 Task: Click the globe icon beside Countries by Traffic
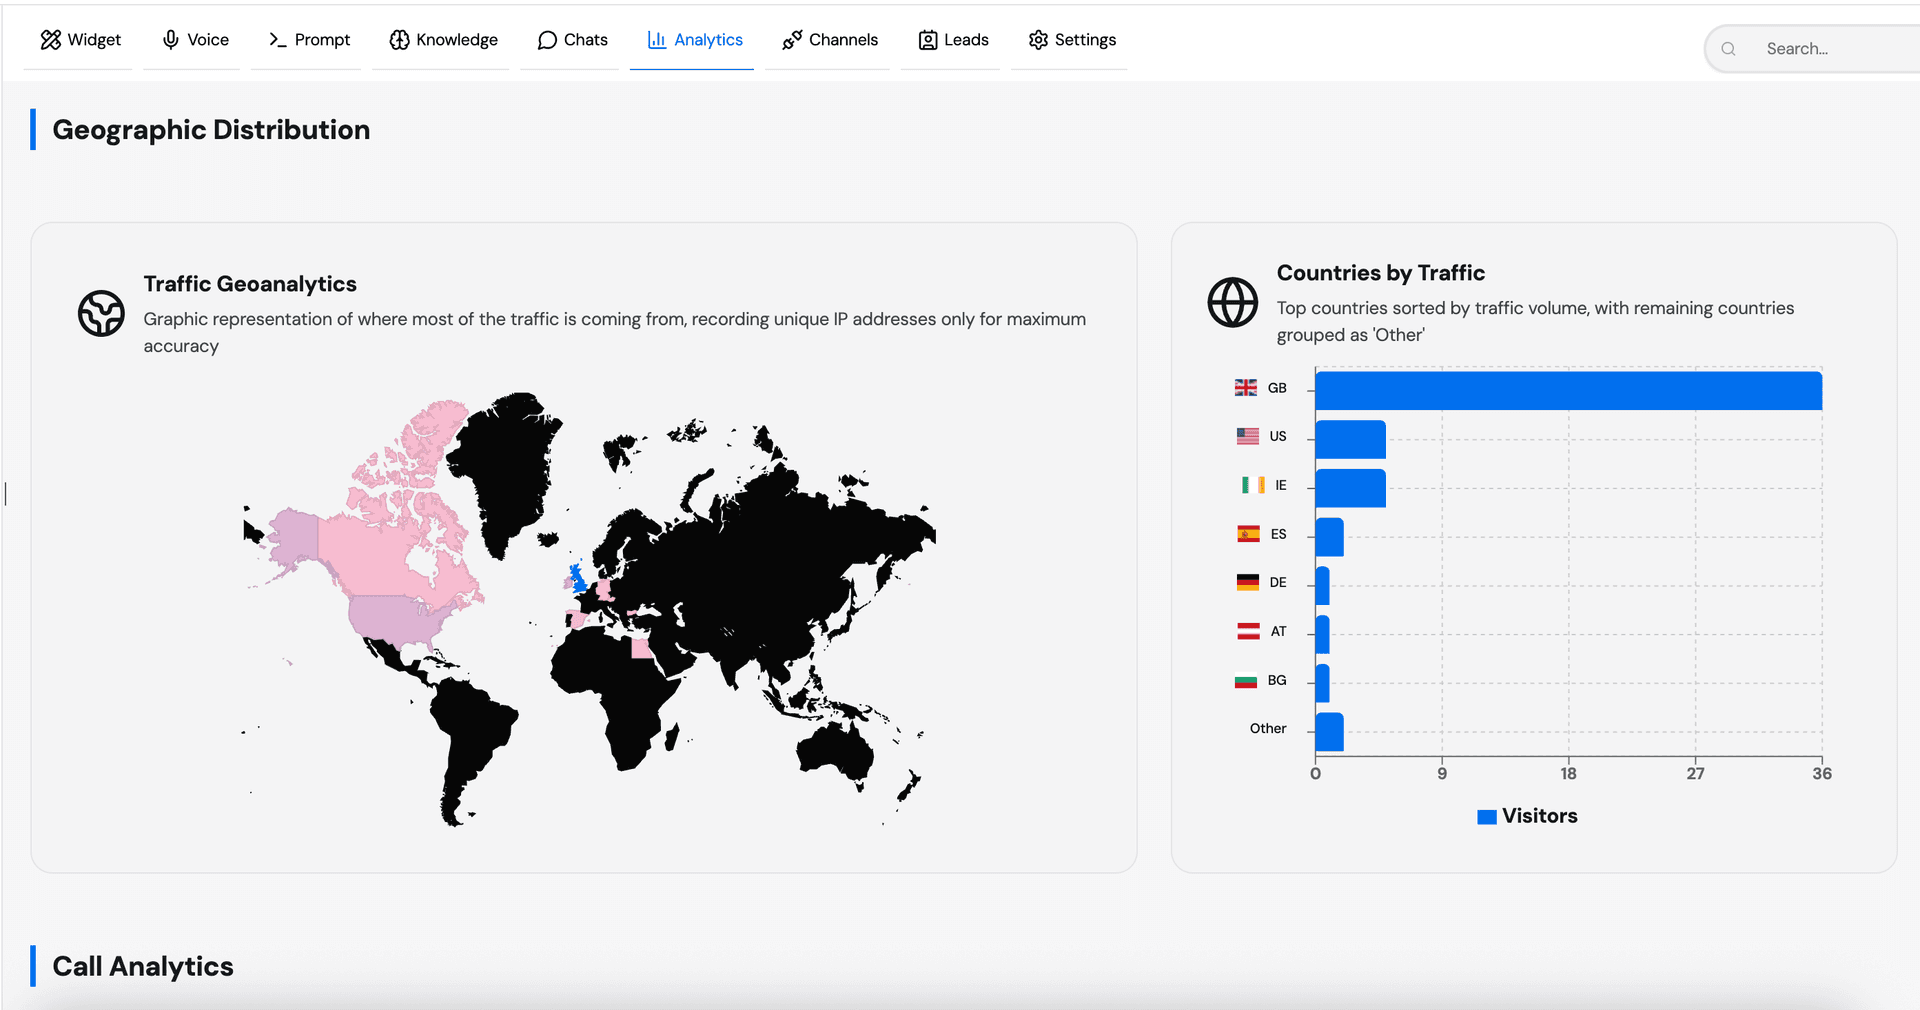1232,303
